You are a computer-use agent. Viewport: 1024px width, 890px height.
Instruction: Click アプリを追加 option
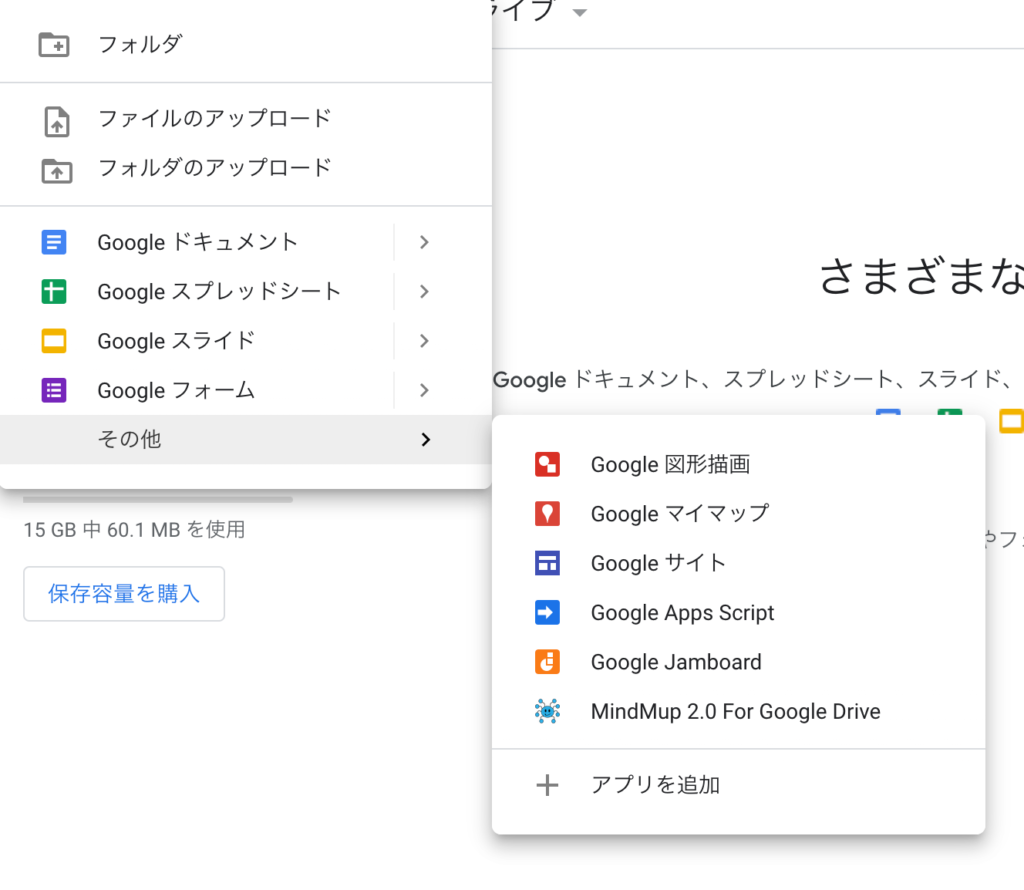coord(739,785)
